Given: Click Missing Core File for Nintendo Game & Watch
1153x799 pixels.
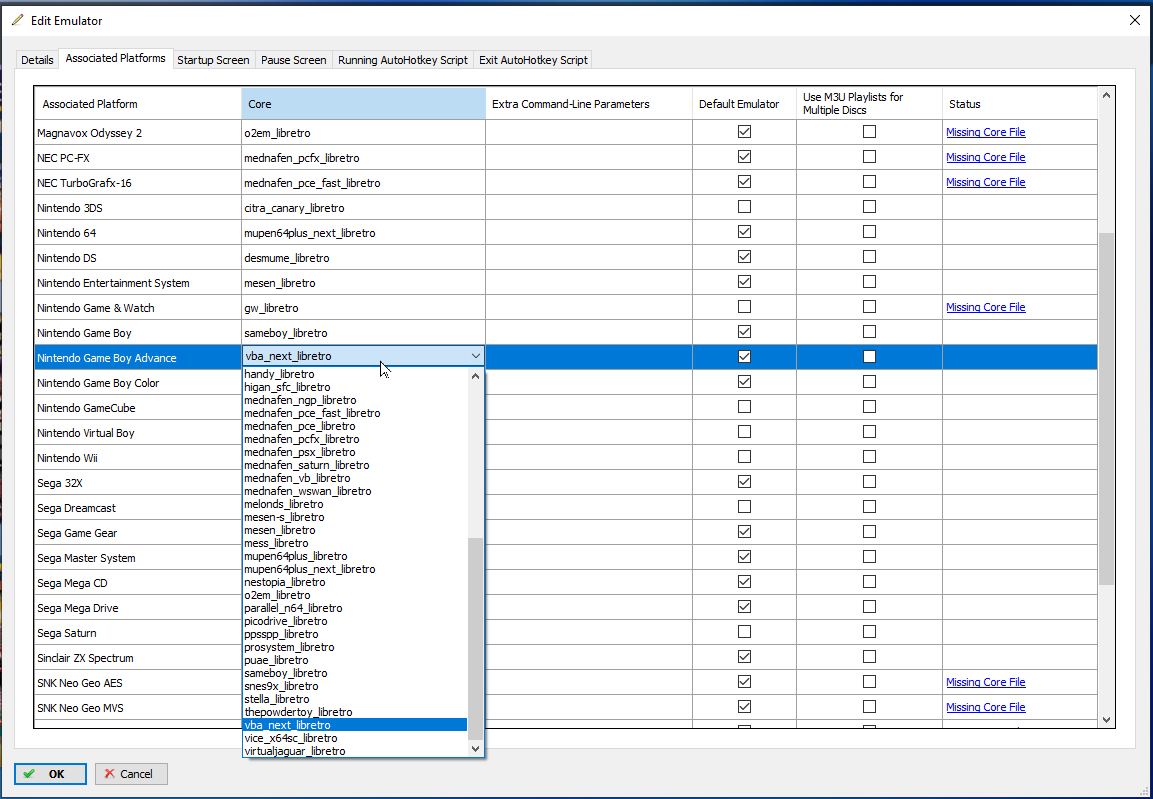Looking at the screenshot, I should tap(985, 307).
